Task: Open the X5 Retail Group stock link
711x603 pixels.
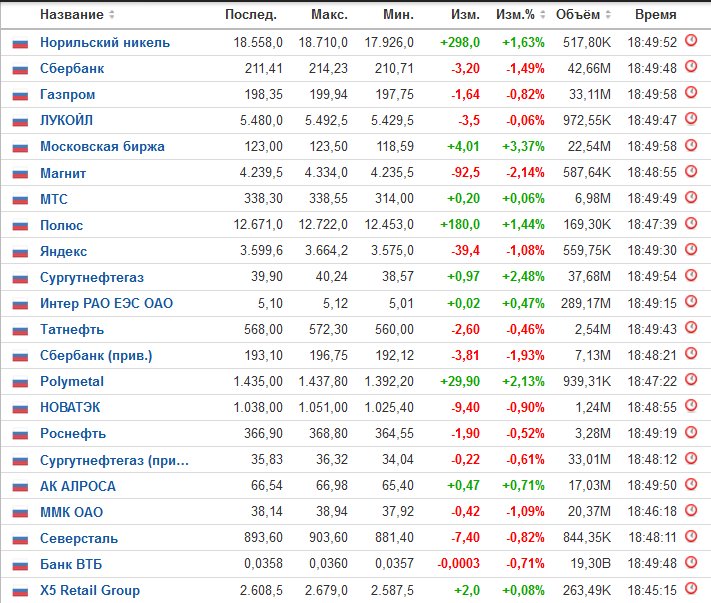Action: 90,591
